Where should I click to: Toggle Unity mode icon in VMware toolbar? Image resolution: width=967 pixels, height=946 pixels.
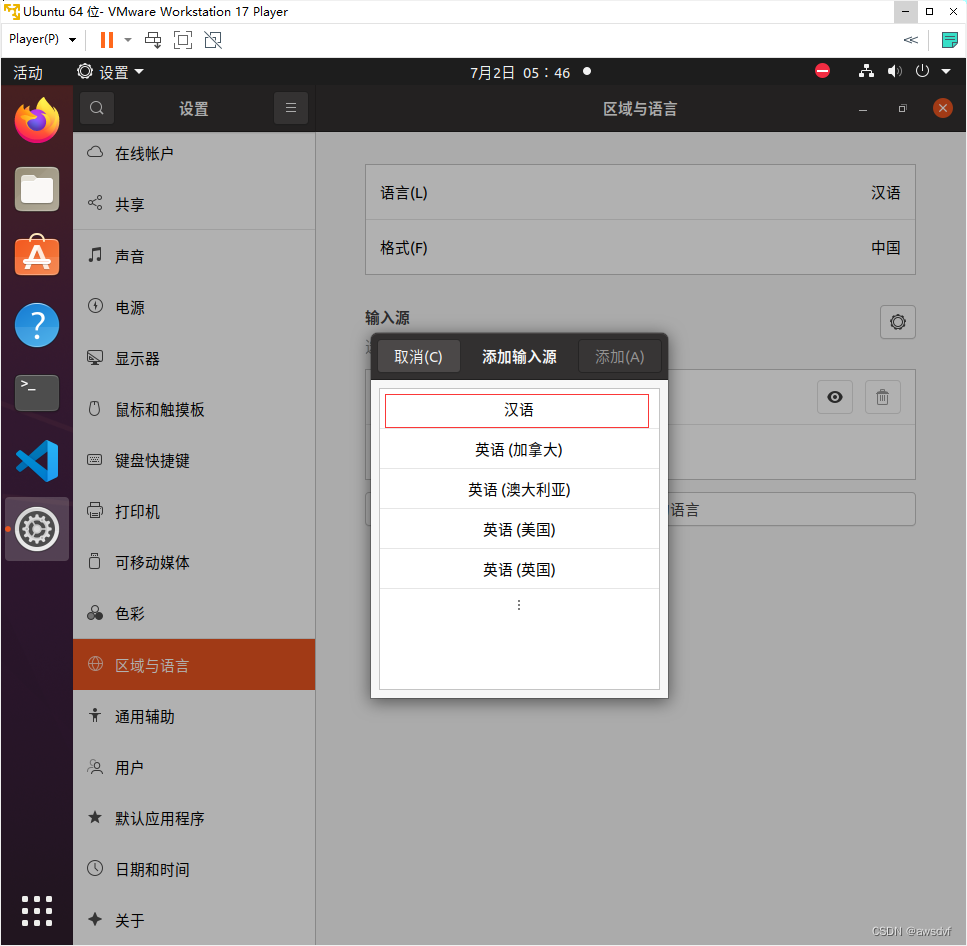coord(213,40)
